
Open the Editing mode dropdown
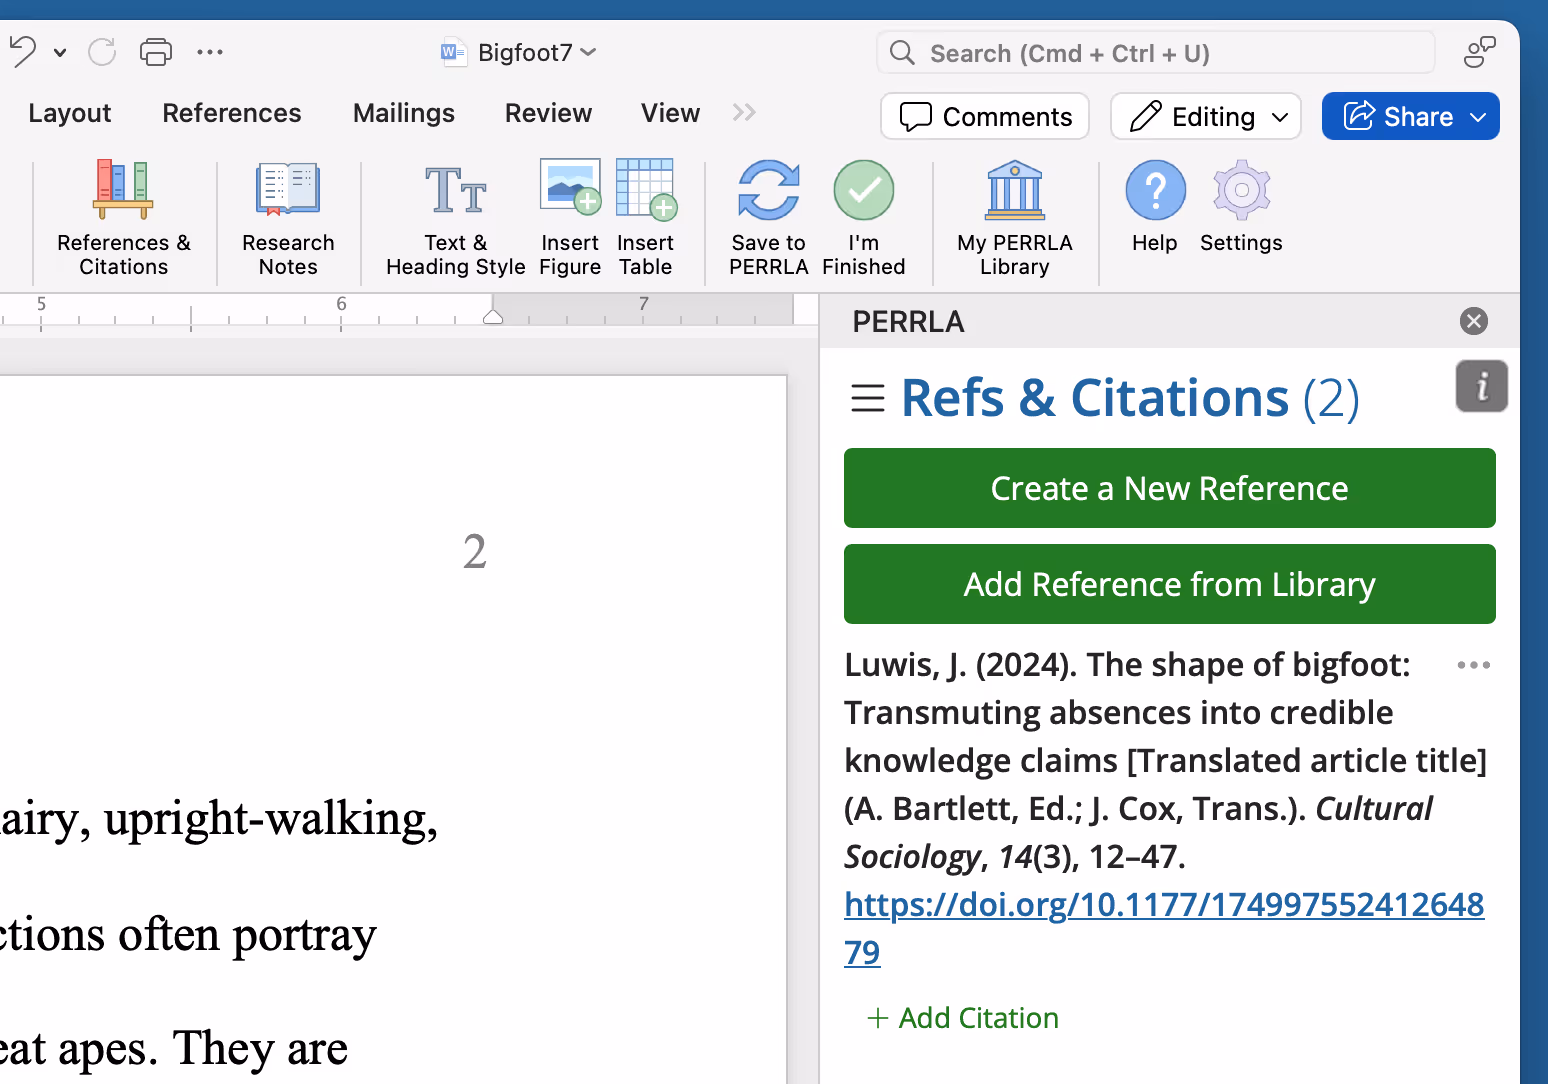coord(1206,116)
